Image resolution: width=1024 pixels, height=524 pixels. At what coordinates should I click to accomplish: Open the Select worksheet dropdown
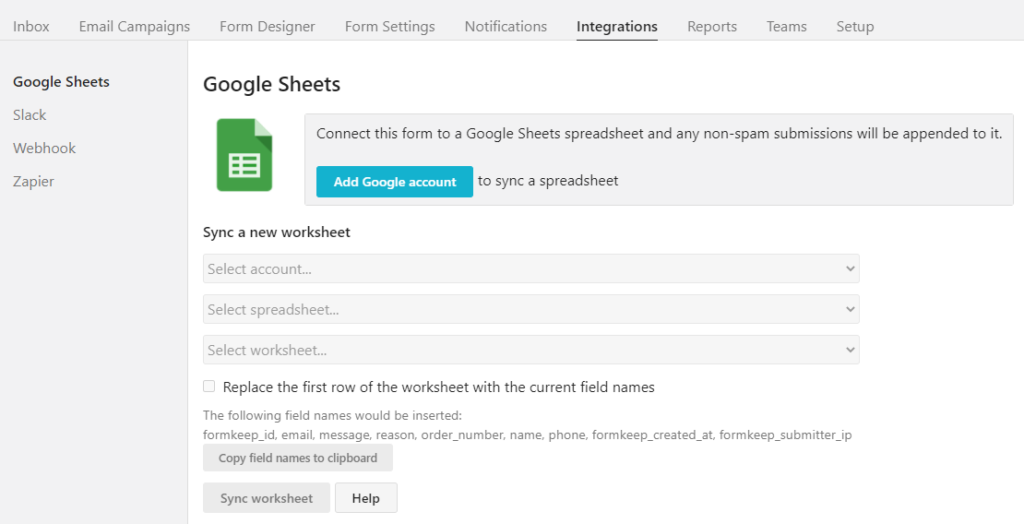(530, 350)
